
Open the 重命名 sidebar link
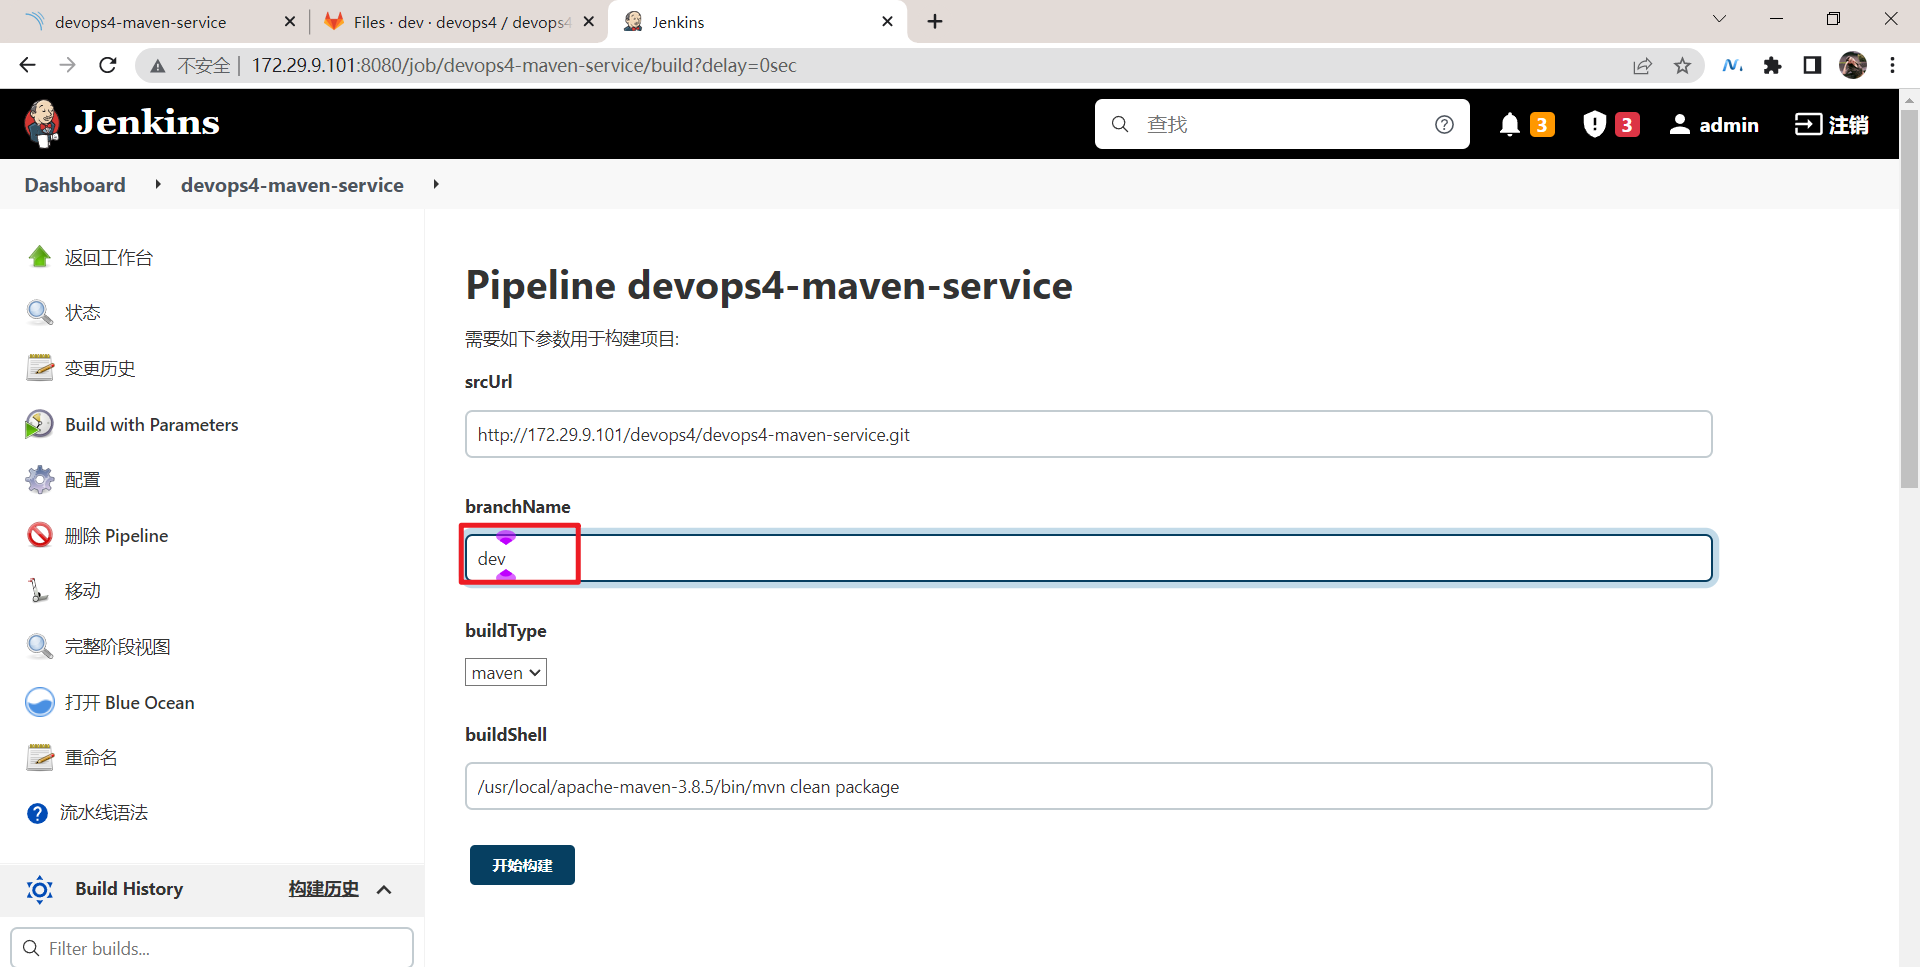pyautogui.click(x=91, y=758)
